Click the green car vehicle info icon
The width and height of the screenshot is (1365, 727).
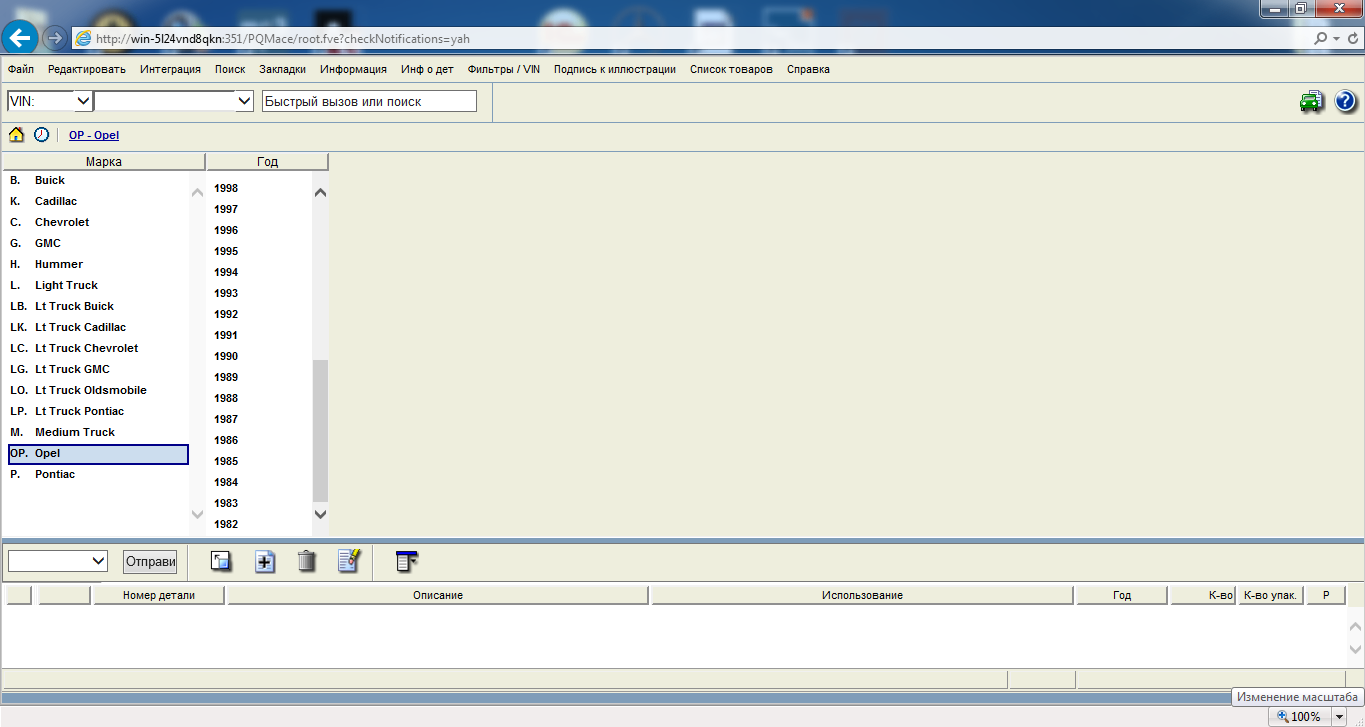tap(1311, 101)
